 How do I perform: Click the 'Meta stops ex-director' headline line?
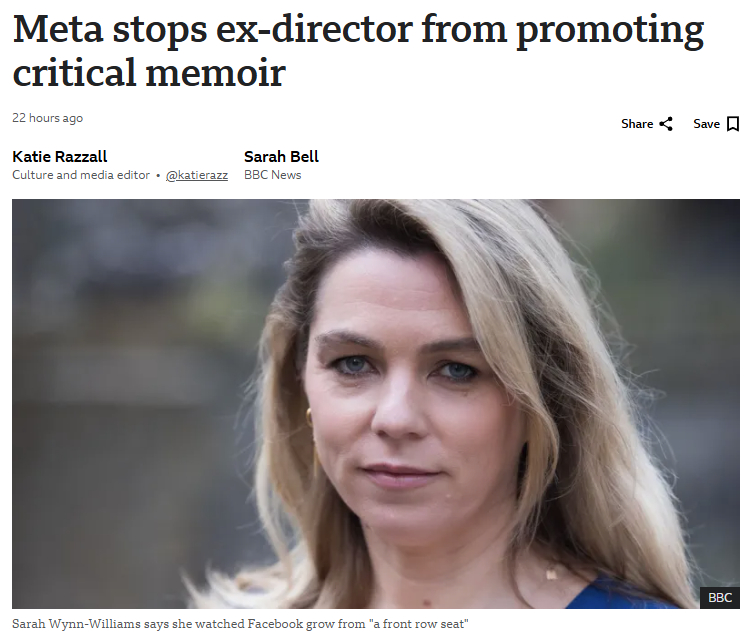click(358, 29)
